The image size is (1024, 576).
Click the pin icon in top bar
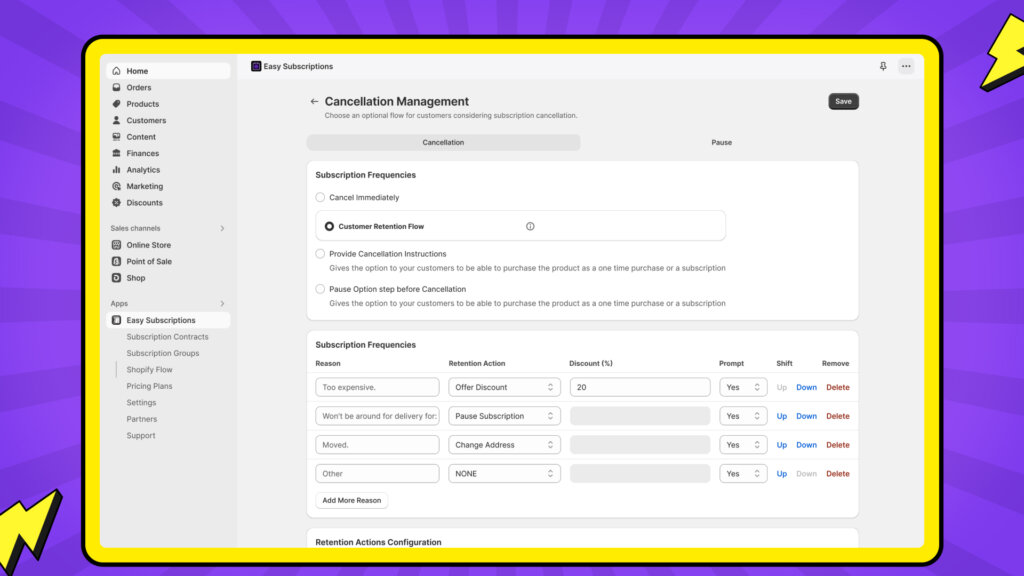(883, 67)
